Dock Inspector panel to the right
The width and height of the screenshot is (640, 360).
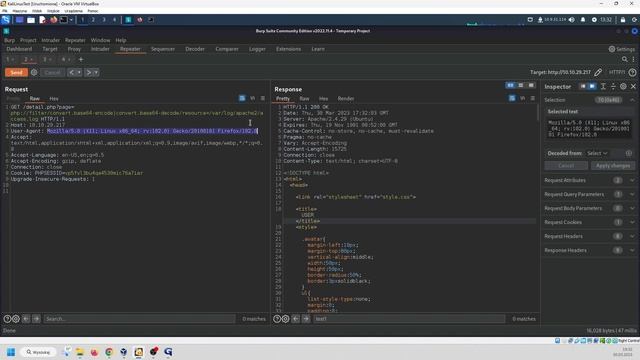(x=592, y=87)
